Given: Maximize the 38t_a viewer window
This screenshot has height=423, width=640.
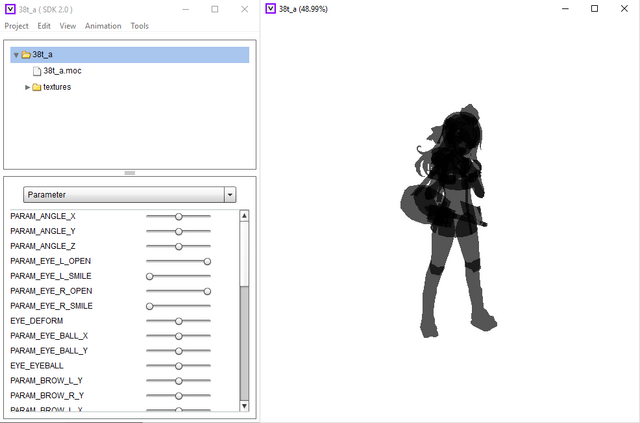Looking at the screenshot, I should pos(595,9).
